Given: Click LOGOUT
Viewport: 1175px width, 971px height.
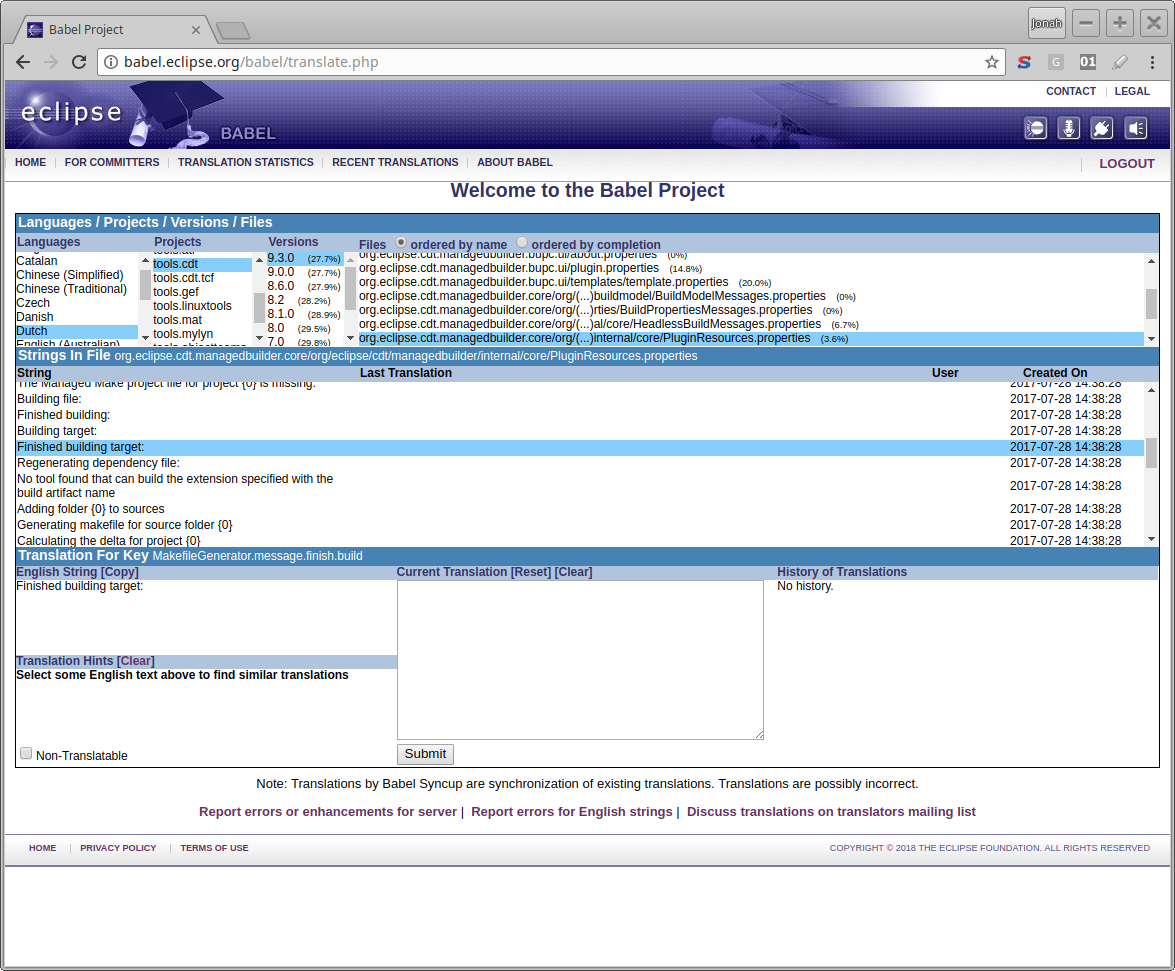Looking at the screenshot, I should click(x=1127, y=164).
